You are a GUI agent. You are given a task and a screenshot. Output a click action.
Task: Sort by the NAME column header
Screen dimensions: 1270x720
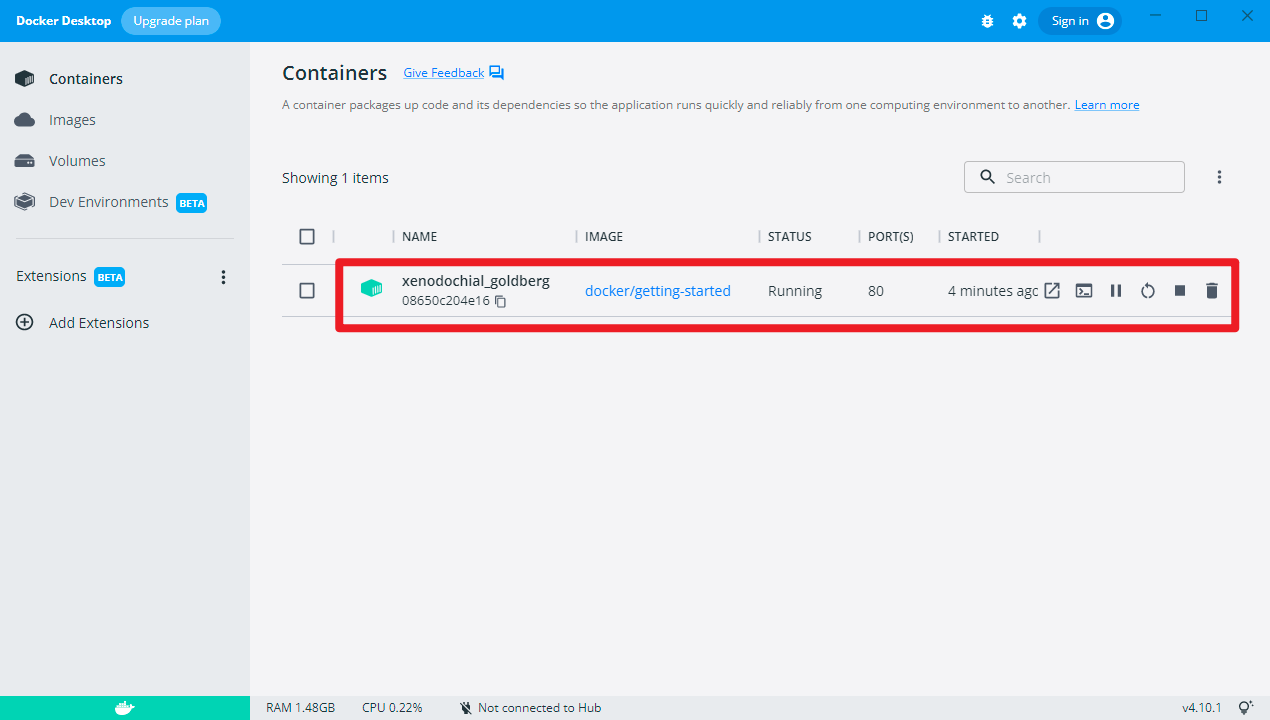(x=420, y=237)
